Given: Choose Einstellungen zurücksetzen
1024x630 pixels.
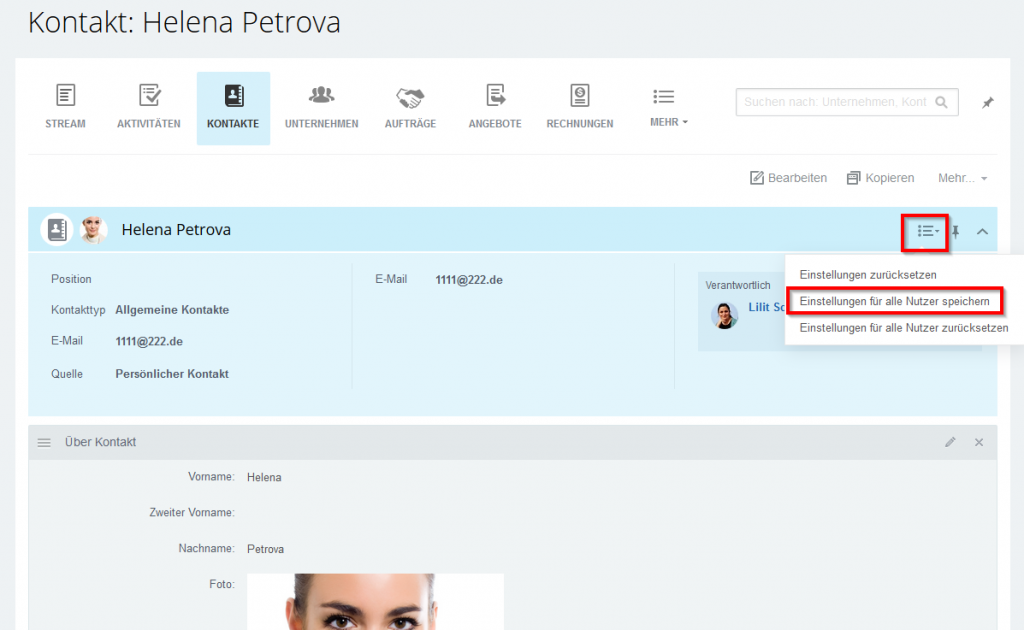Looking at the screenshot, I should (868, 275).
